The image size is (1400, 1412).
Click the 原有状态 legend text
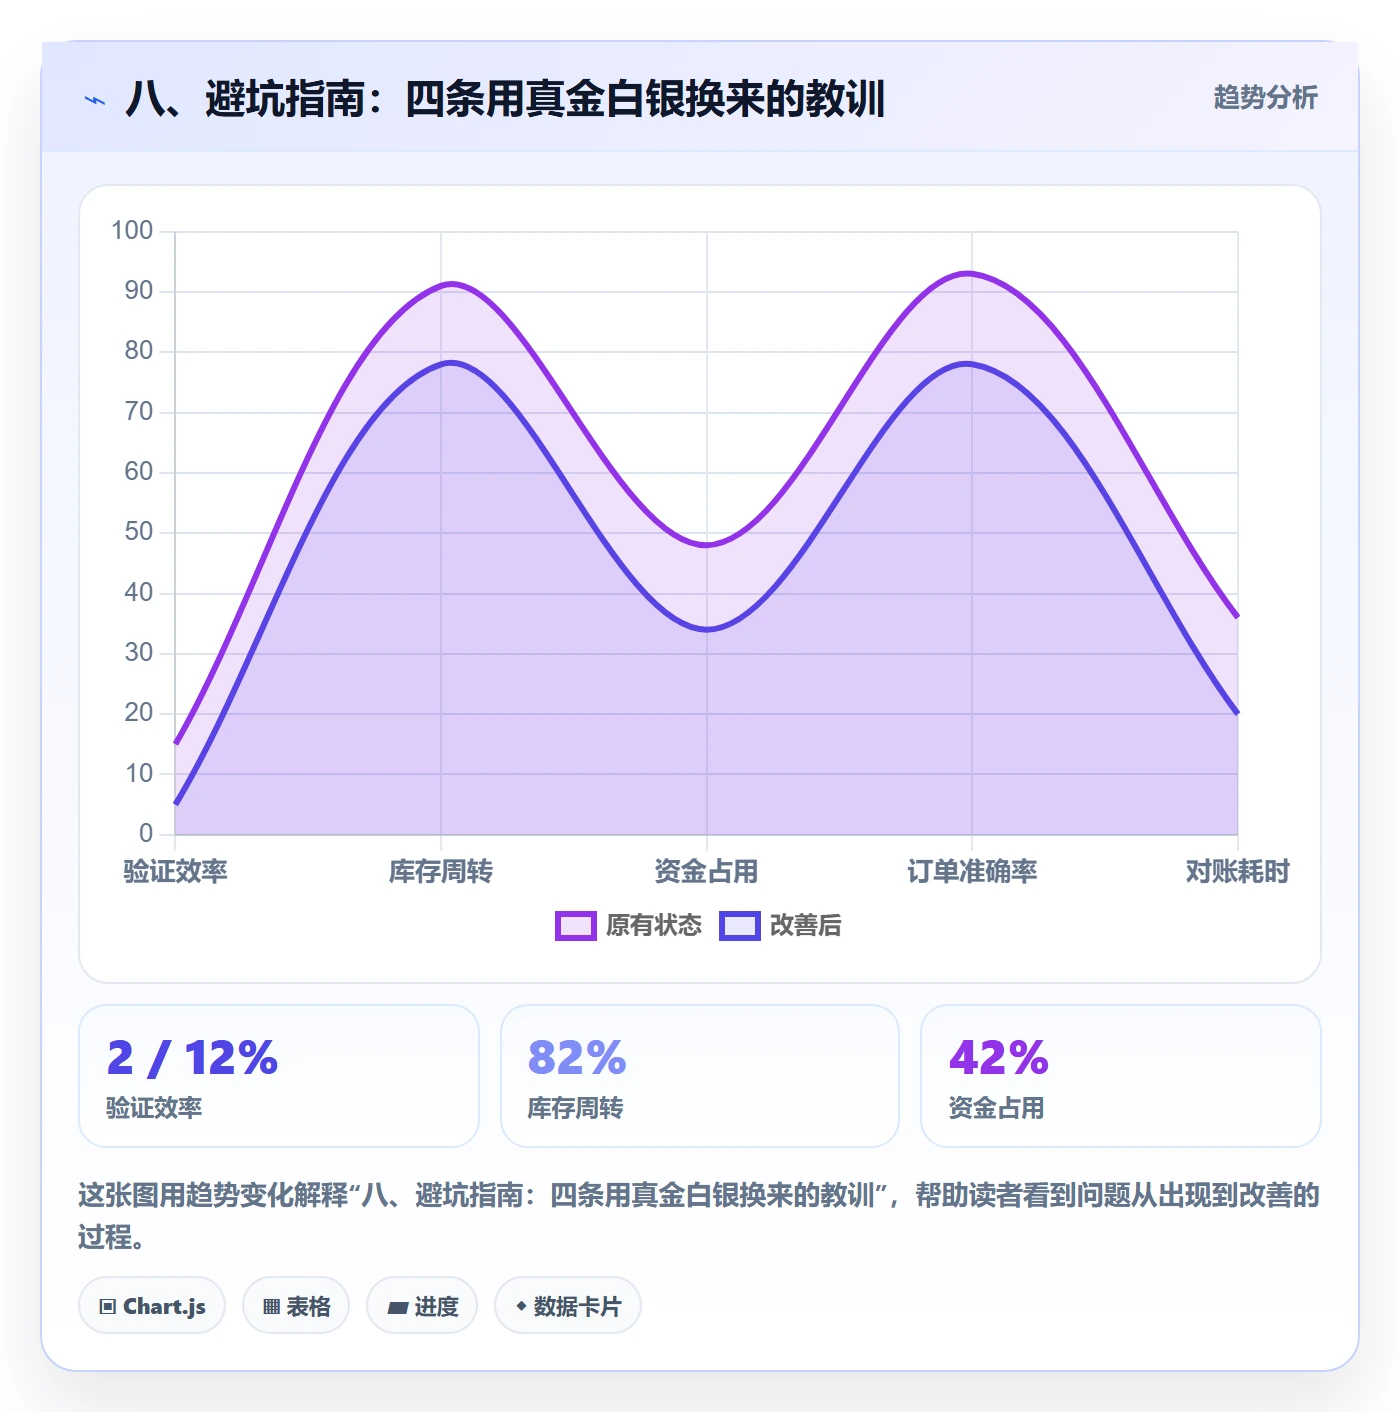[x=654, y=926]
